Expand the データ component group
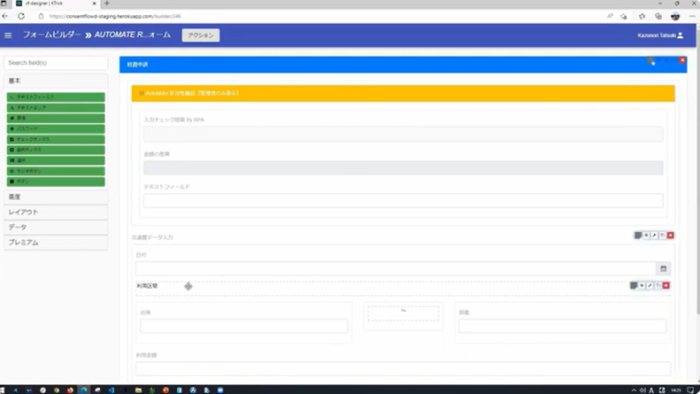 pyautogui.click(x=56, y=227)
